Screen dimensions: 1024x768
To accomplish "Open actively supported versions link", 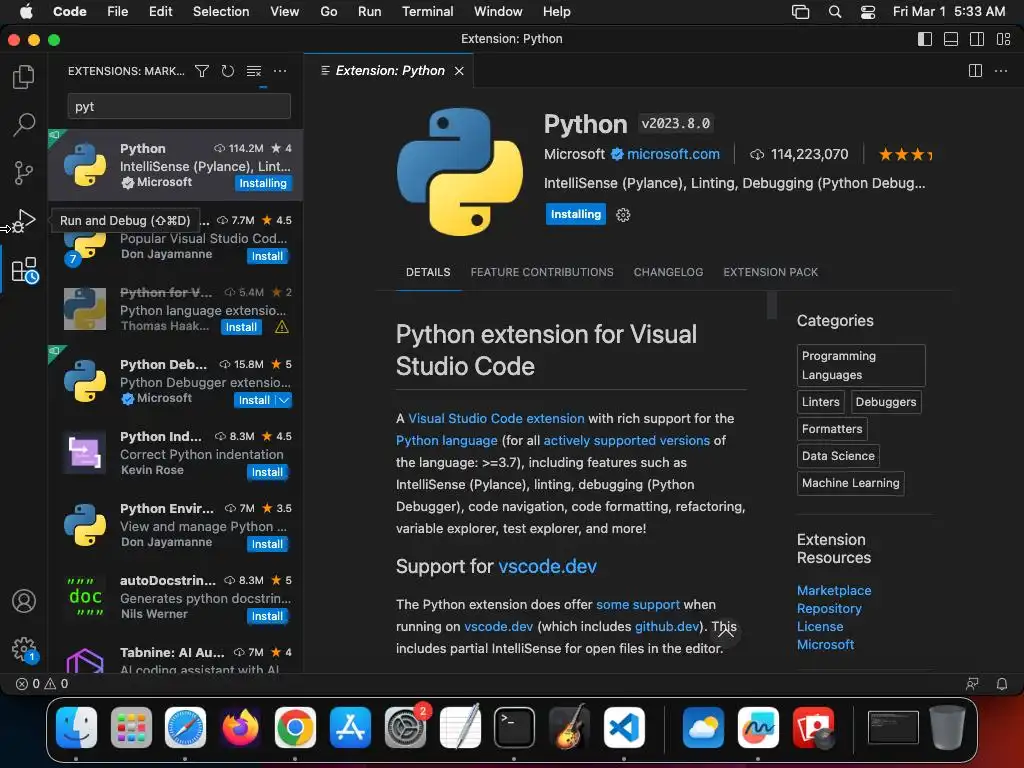I will [x=626, y=441].
